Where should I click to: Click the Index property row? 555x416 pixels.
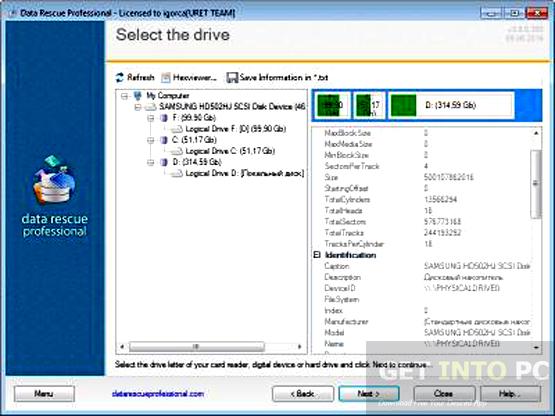click(x=421, y=310)
